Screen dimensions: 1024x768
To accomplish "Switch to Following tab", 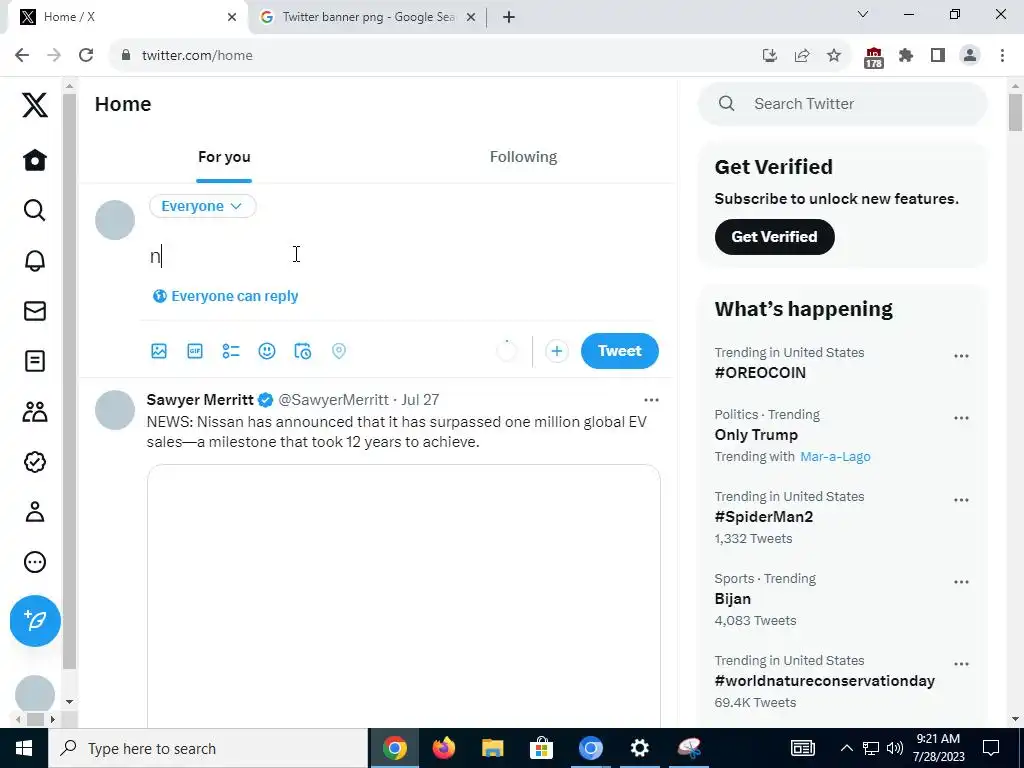I will pyautogui.click(x=523, y=157).
